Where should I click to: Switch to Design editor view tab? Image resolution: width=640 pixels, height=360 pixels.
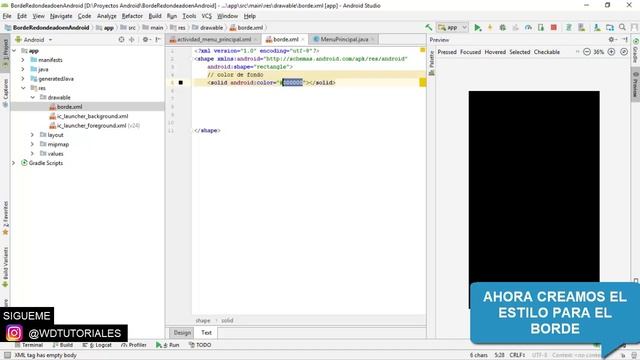click(x=182, y=333)
